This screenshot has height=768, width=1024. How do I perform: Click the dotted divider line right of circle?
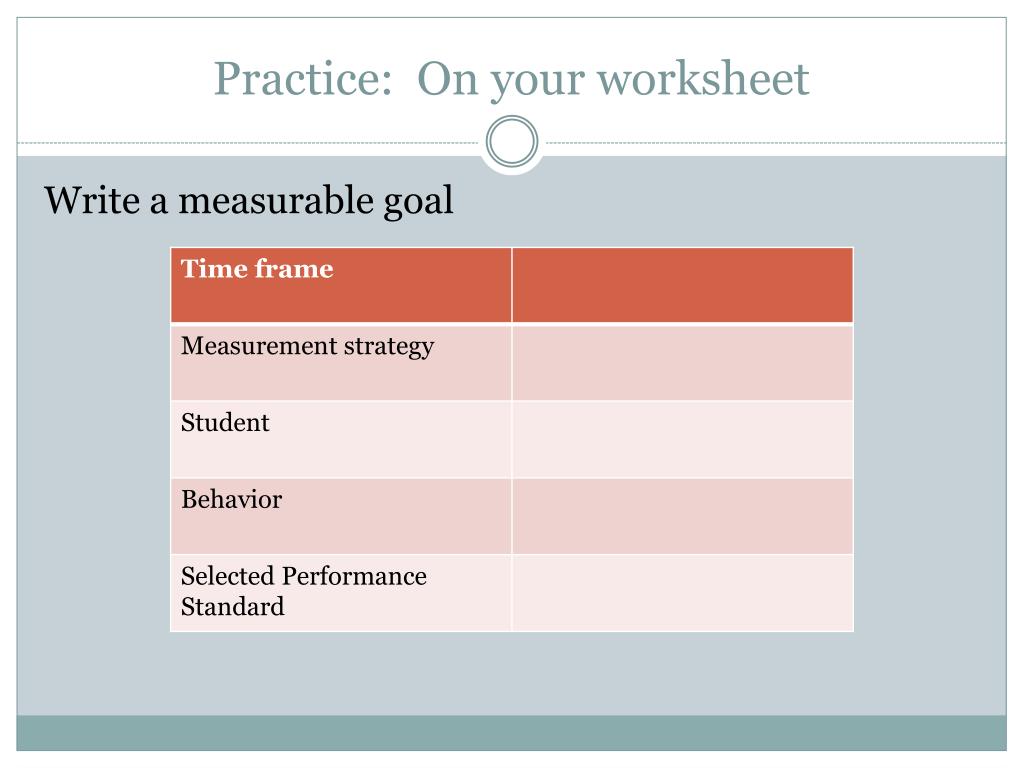coord(776,142)
